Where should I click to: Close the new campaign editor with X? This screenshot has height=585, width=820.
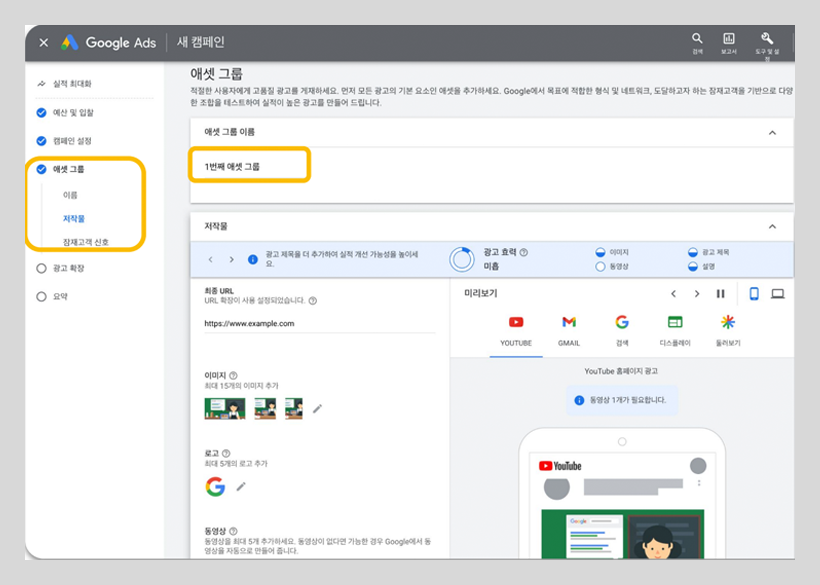44,43
